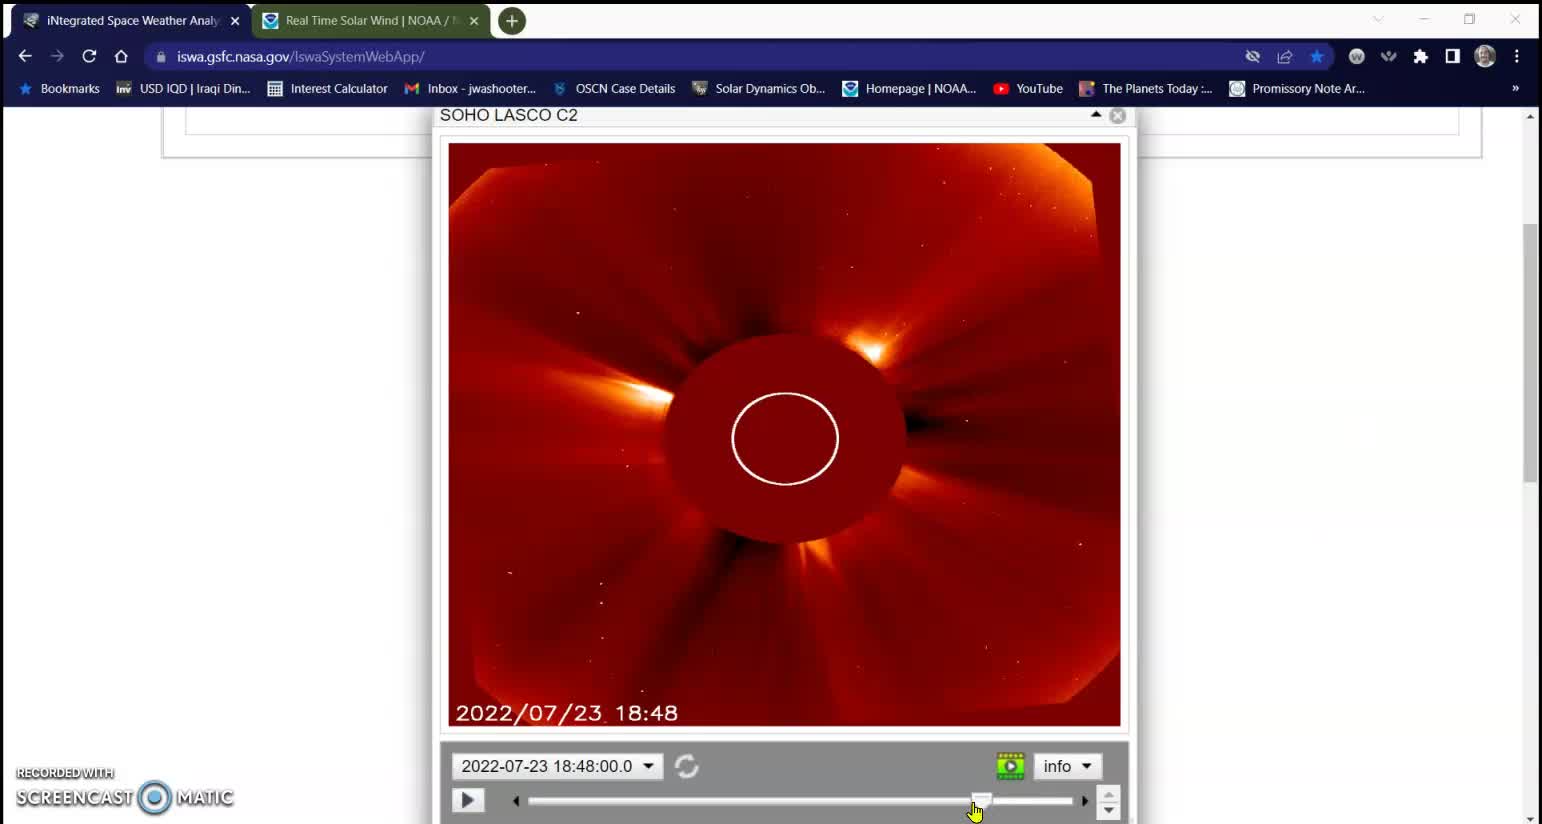Select the SOHO LASCO C2 title text

509,115
